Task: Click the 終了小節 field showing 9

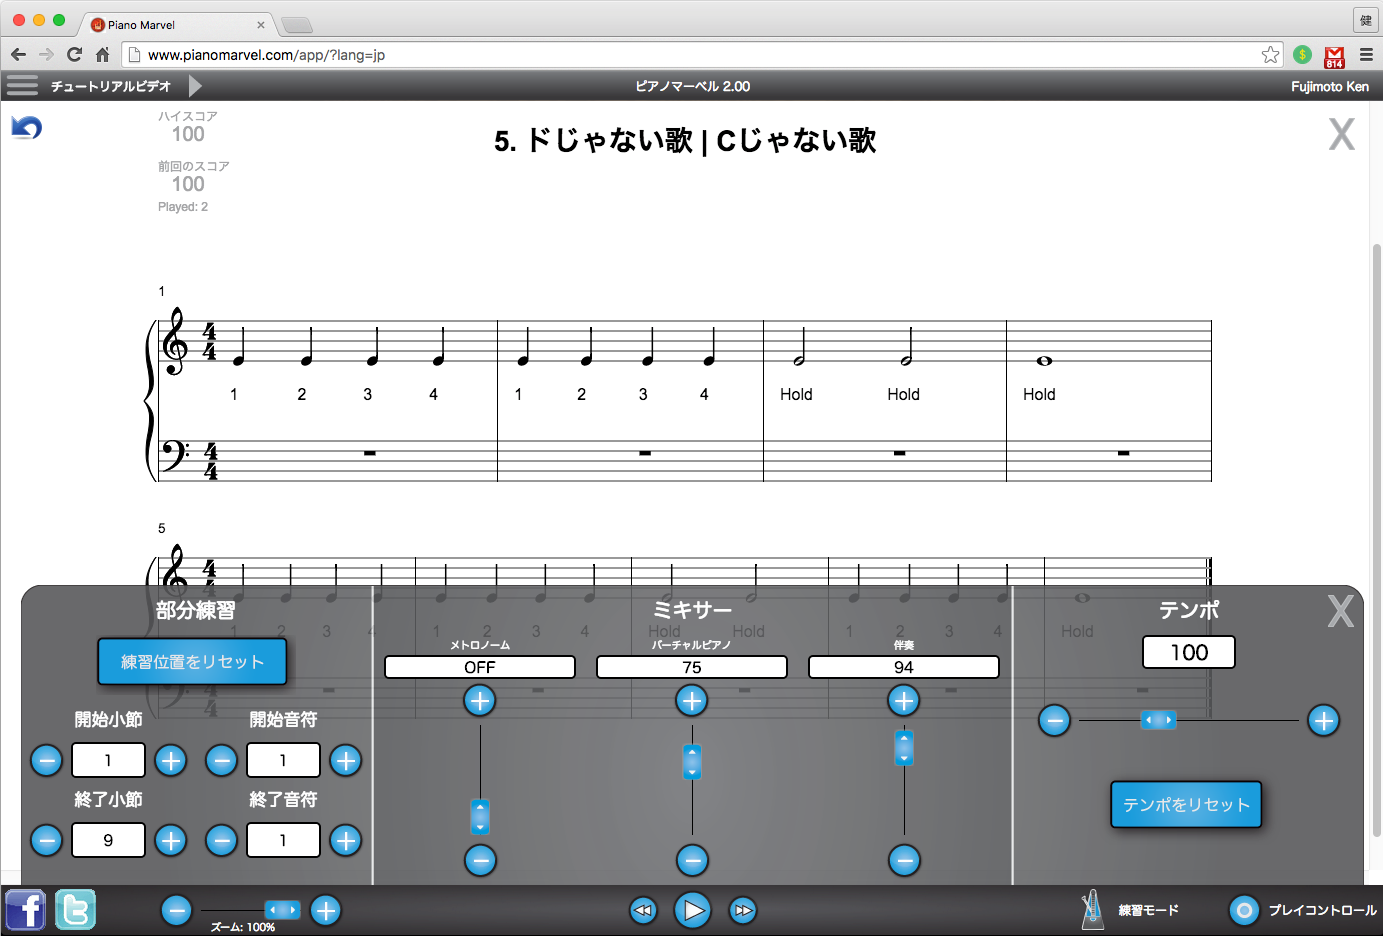Action: point(108,840)
